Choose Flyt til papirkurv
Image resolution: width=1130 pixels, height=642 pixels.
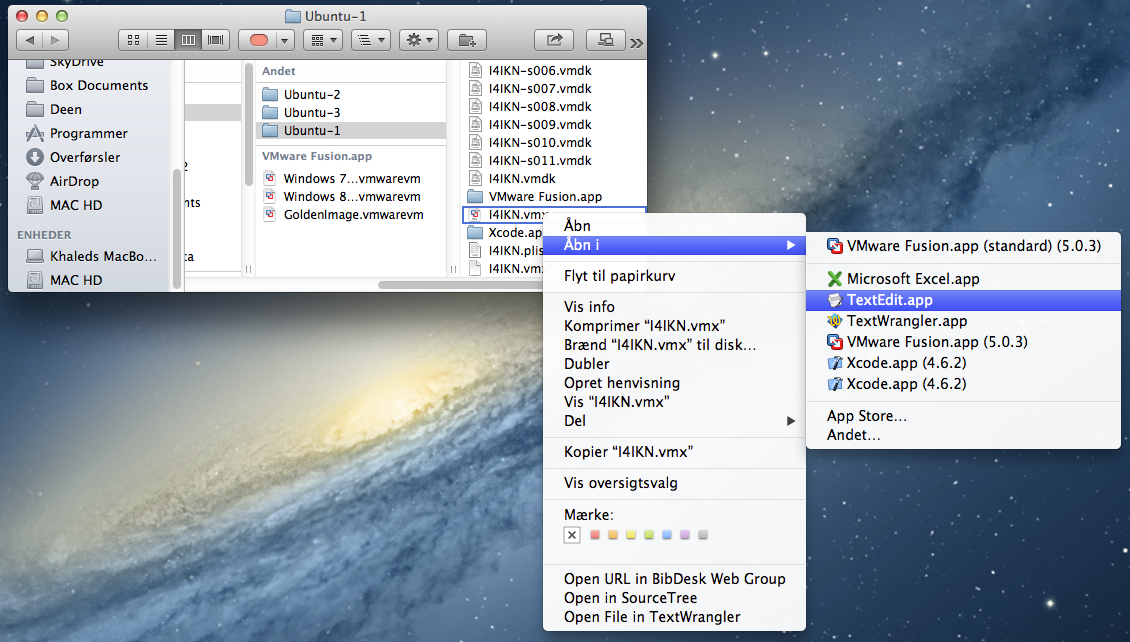click(674, 276)
